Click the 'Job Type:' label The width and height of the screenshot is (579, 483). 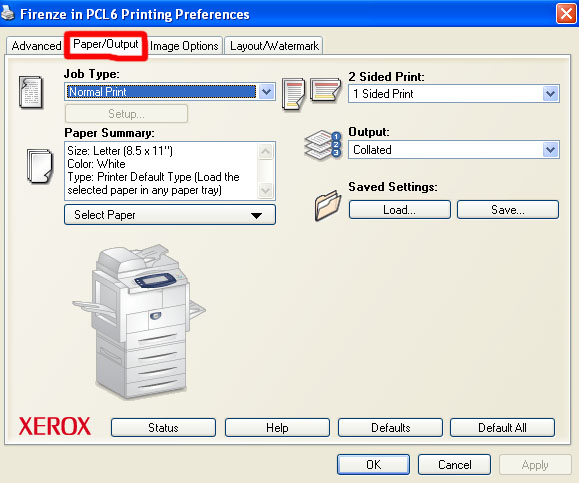click(x=92, y=74)
